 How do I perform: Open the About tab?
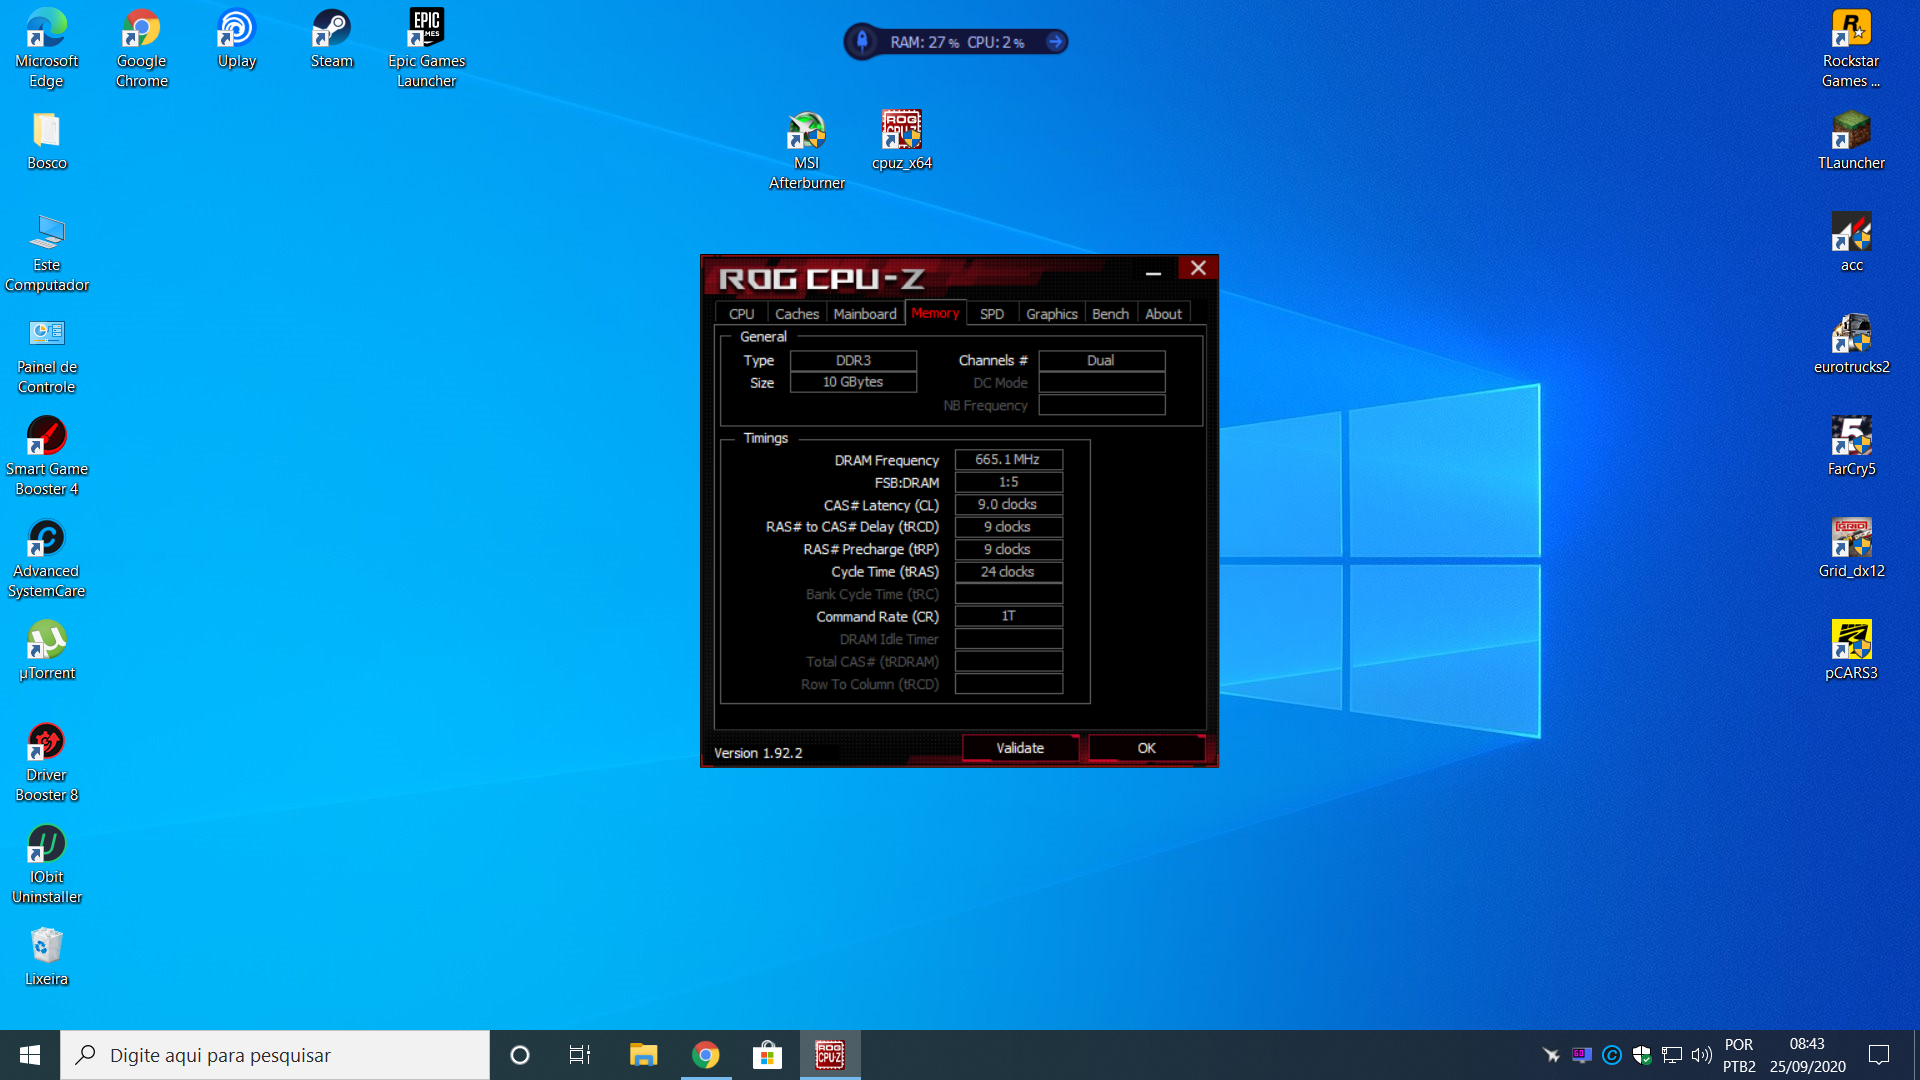(x=1163, y=314)
